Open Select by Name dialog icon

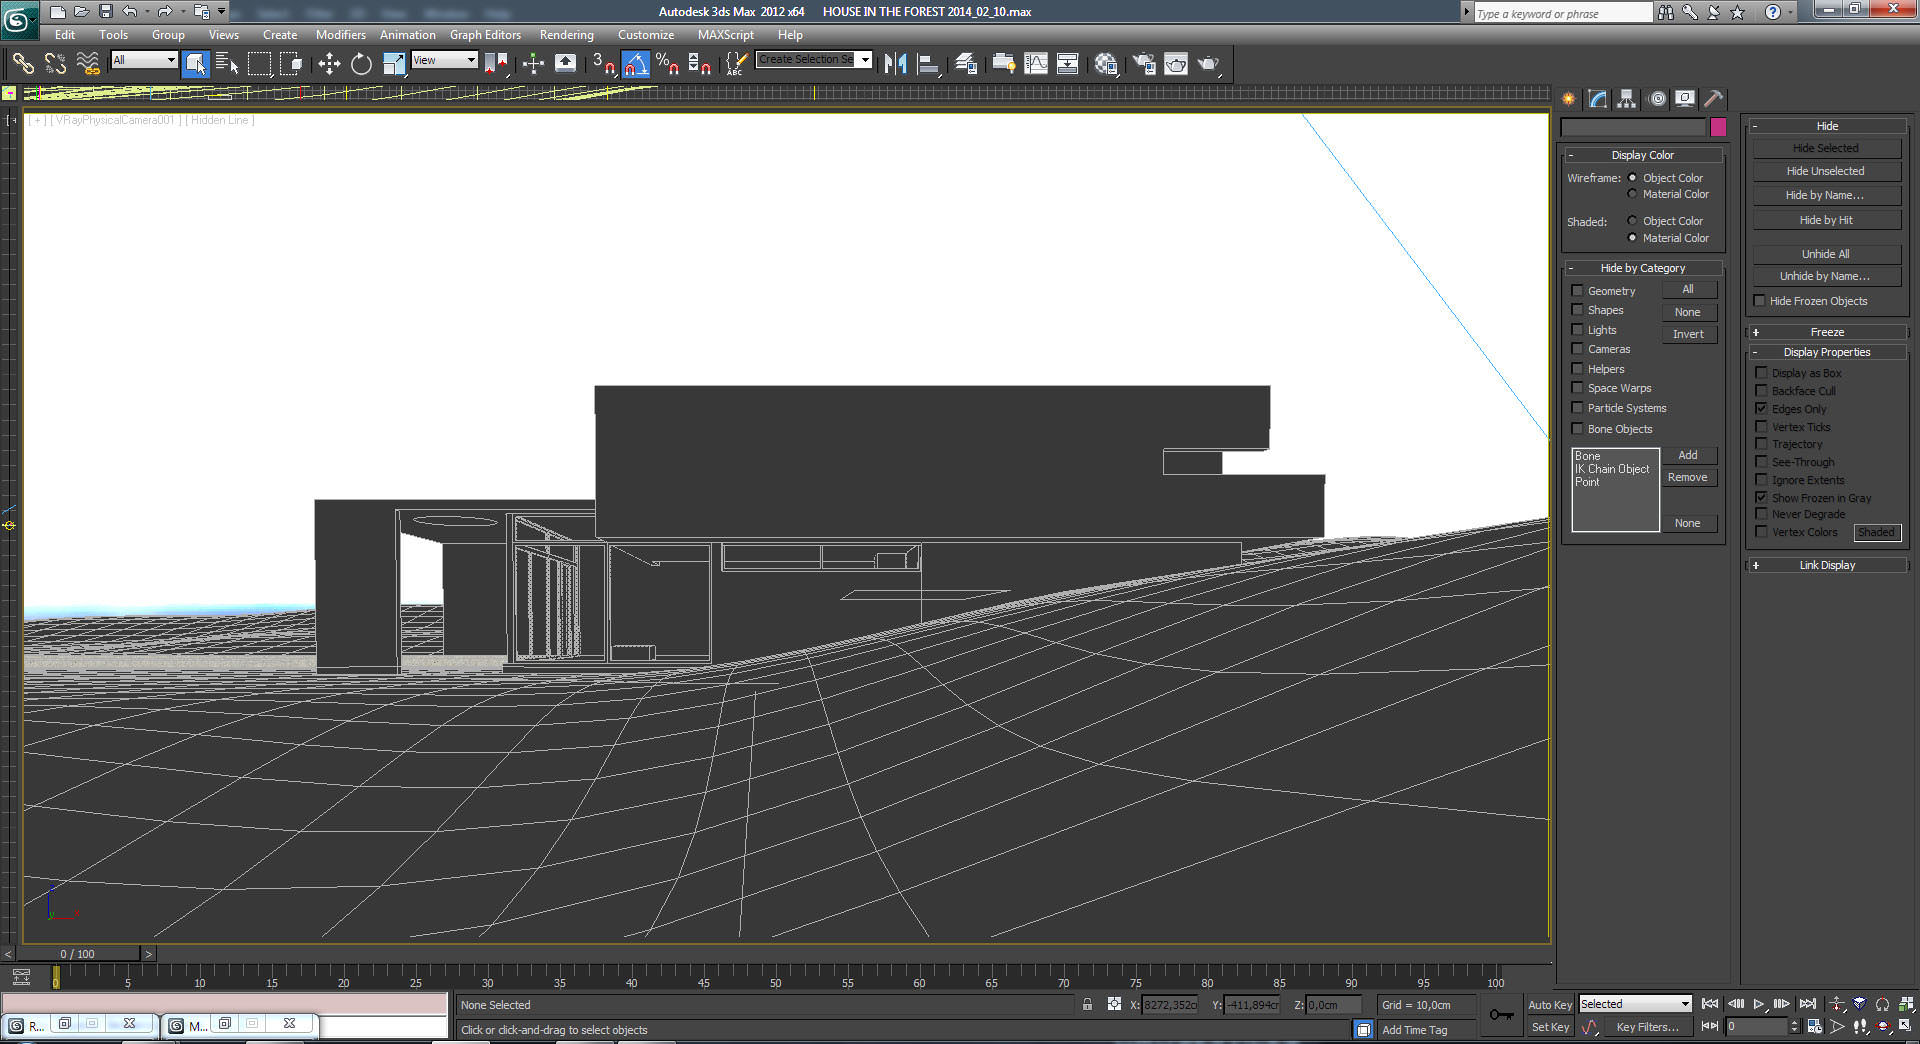(x=227, y=64)
